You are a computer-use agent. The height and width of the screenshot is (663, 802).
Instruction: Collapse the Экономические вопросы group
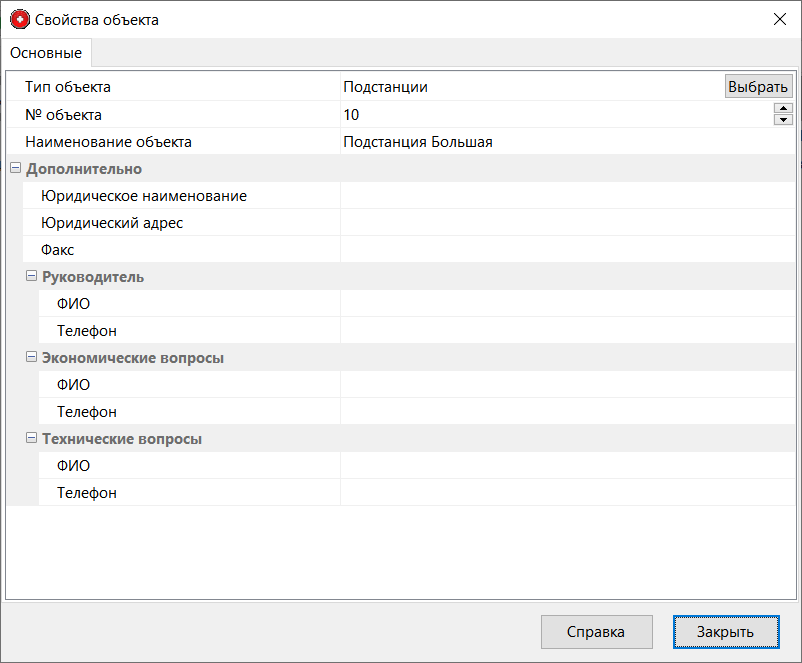click(x=31, y=358)
